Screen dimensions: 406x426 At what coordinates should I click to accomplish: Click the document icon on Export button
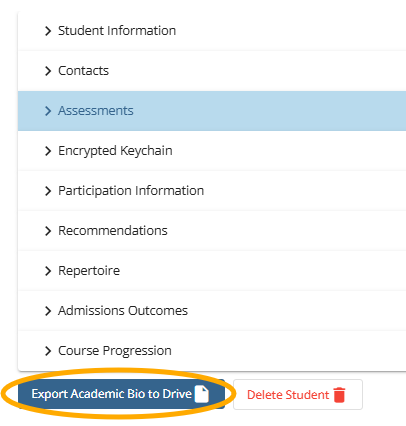pyautogui.click(x=202, y=394)
